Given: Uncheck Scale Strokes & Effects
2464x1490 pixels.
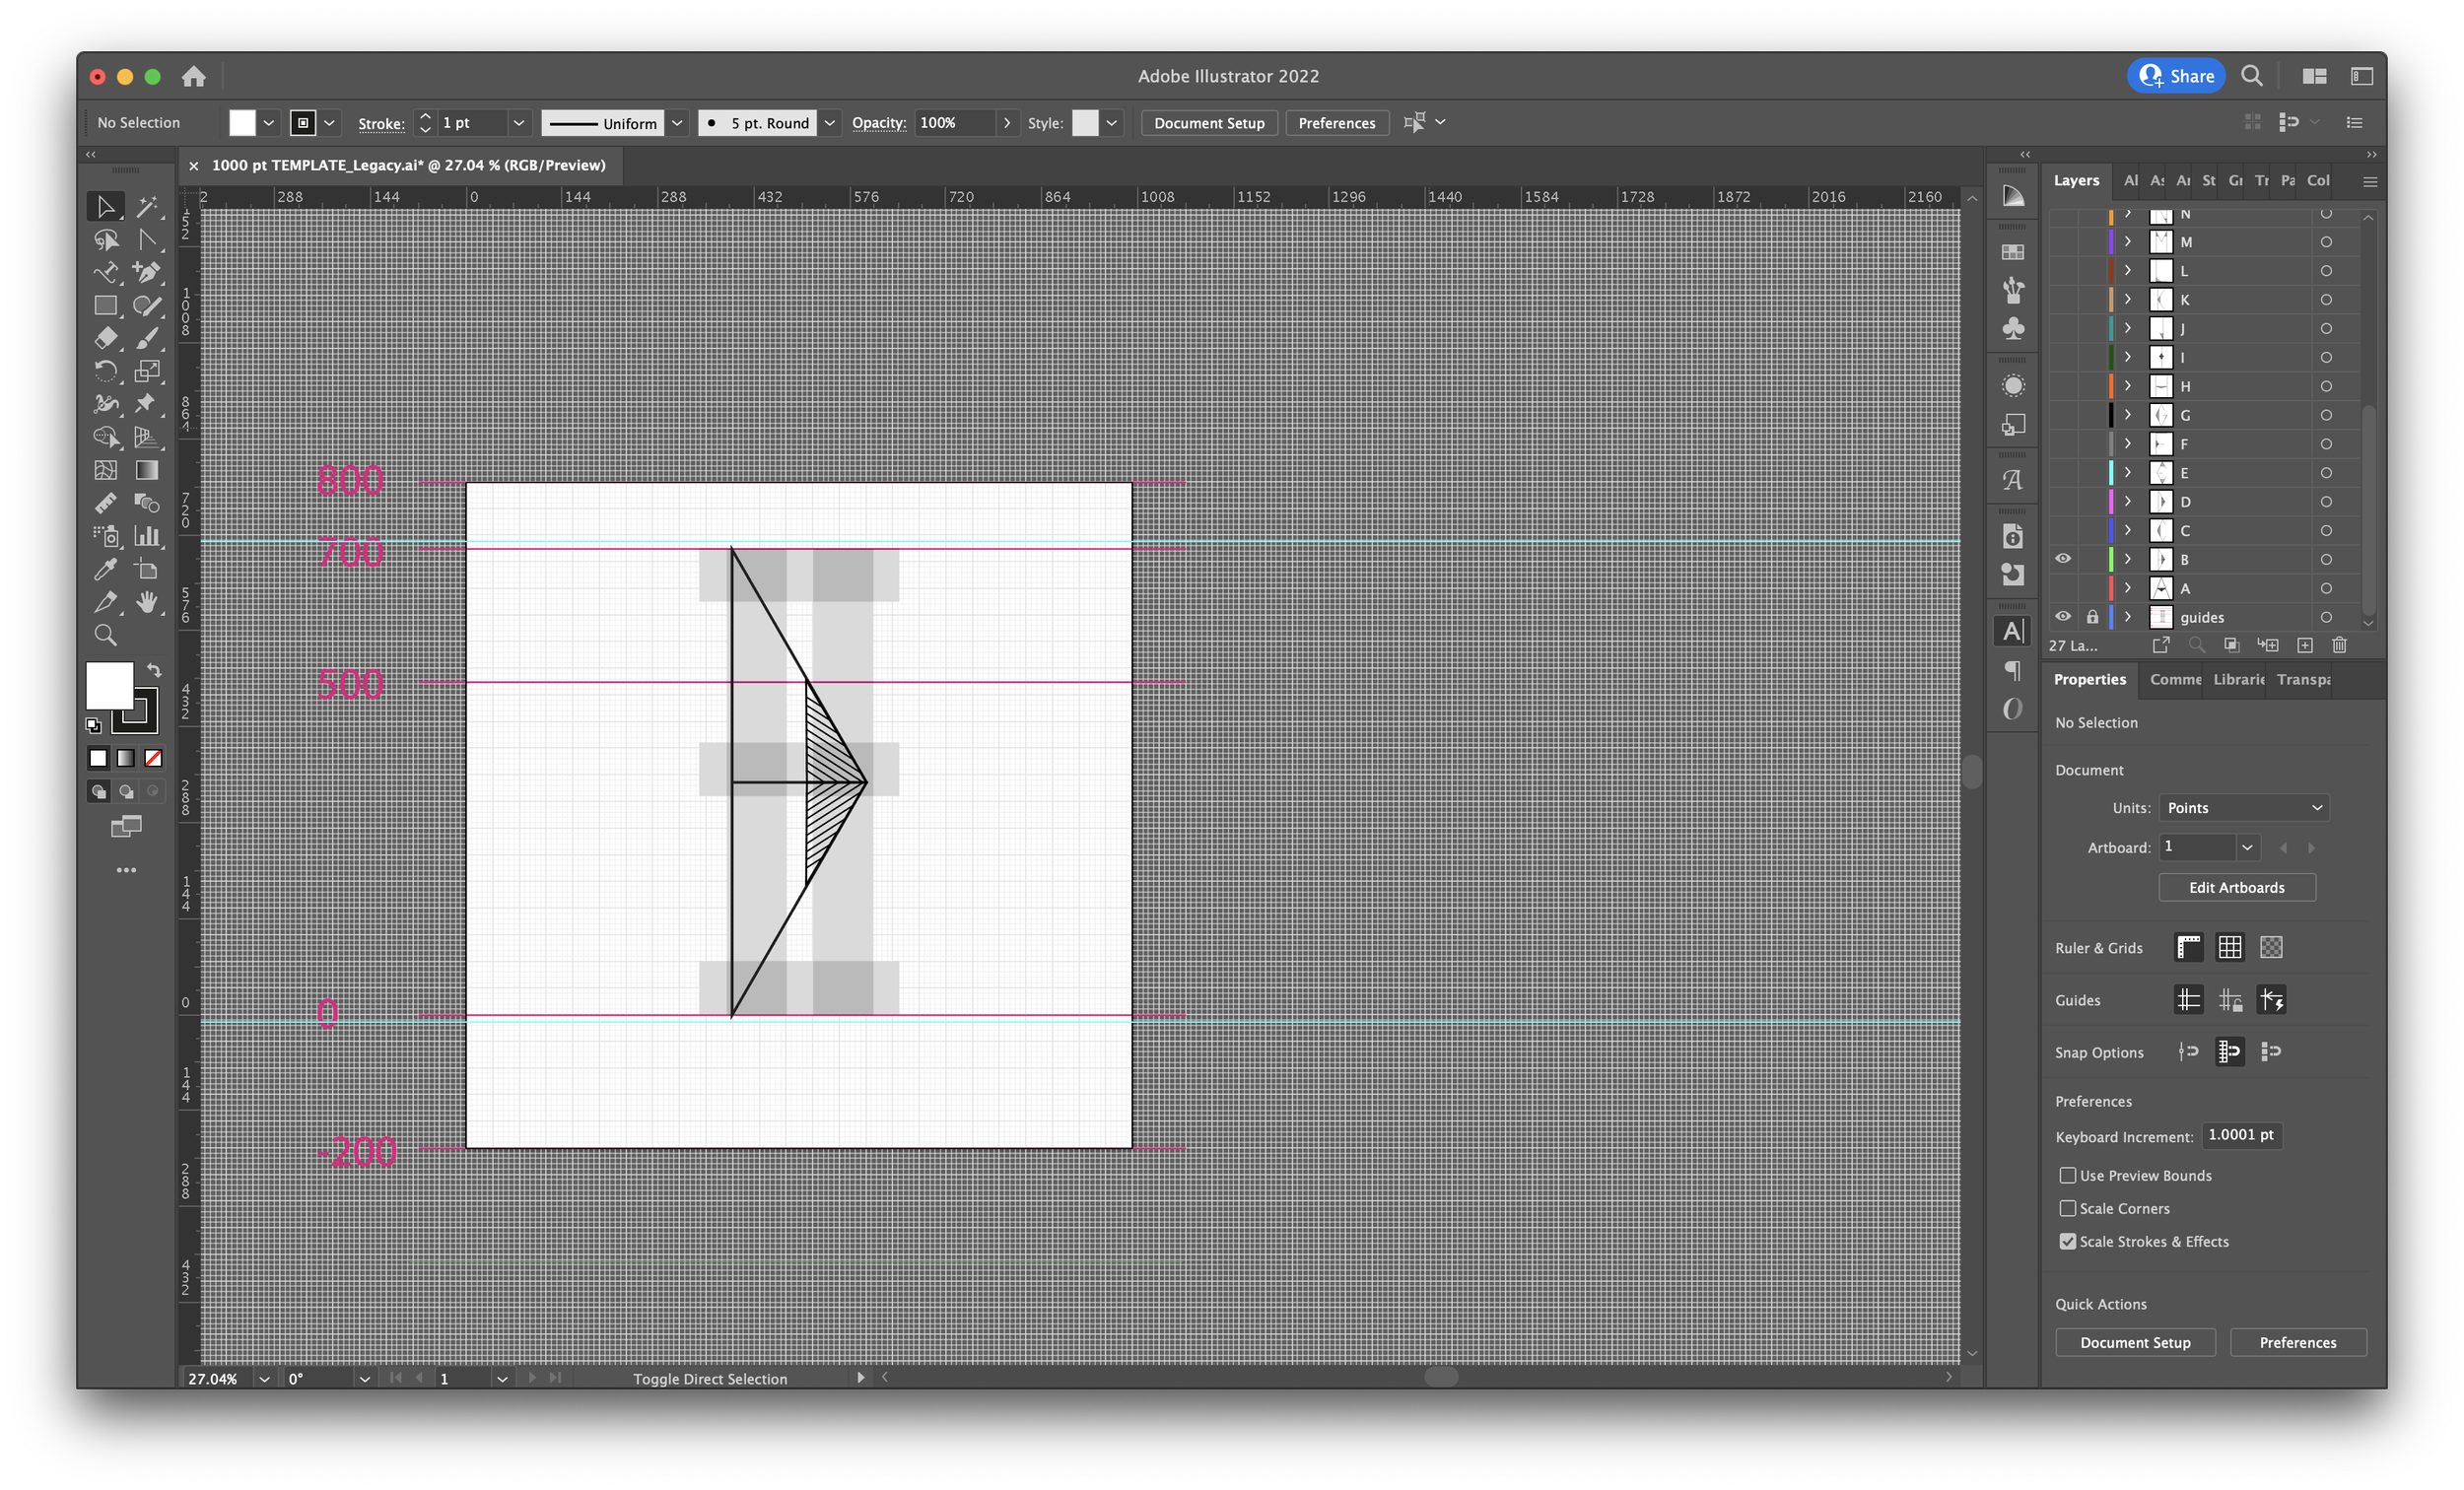Looking at the screenshot, I should pos(2067,1241).
